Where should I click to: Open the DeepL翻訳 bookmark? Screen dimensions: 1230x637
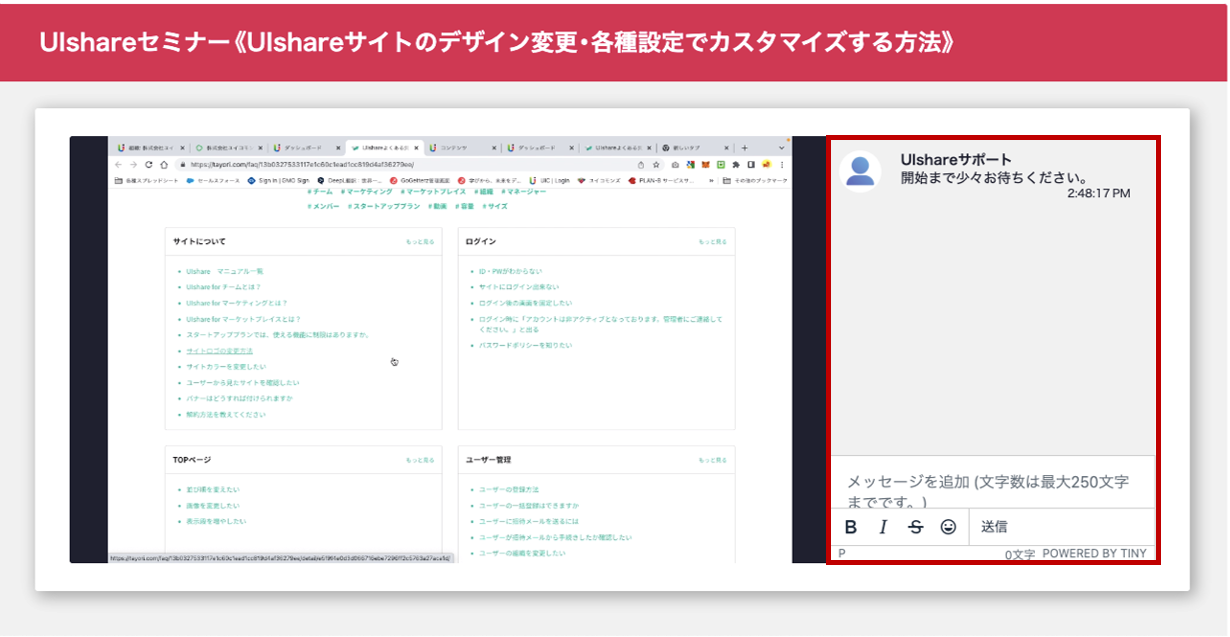[350, 180]
